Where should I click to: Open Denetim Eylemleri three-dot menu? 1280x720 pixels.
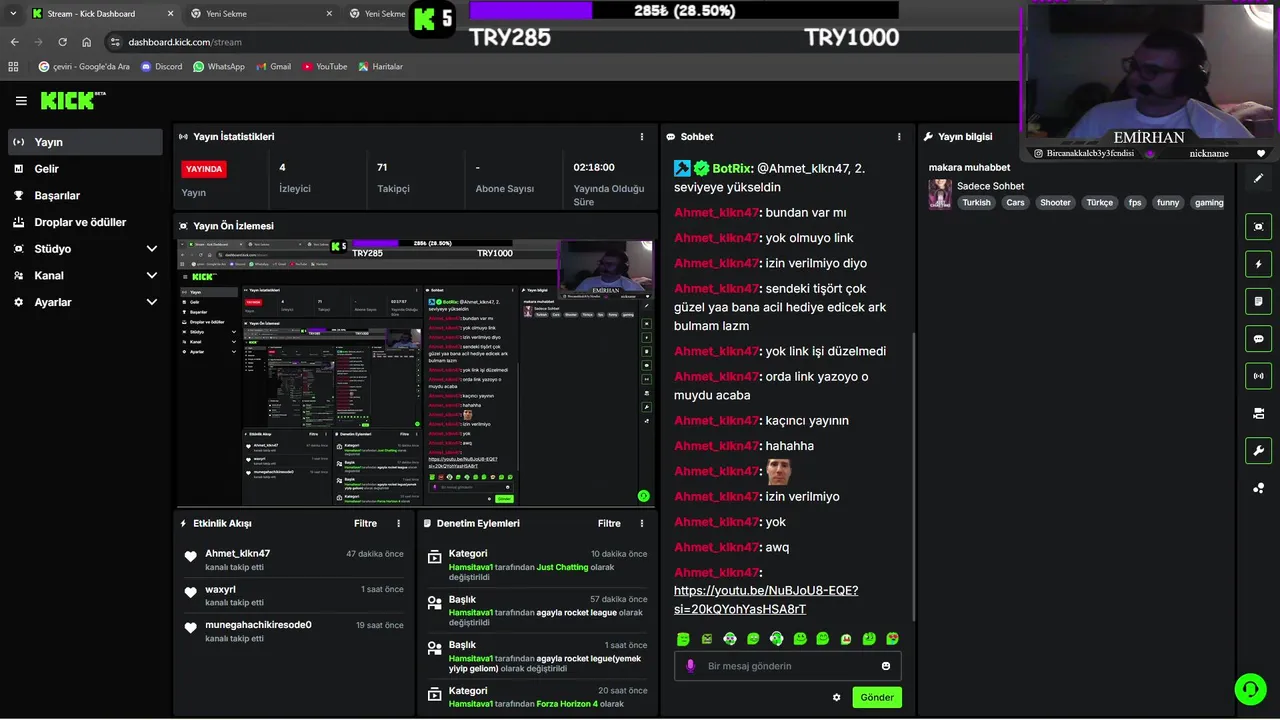tap(642, 523)
